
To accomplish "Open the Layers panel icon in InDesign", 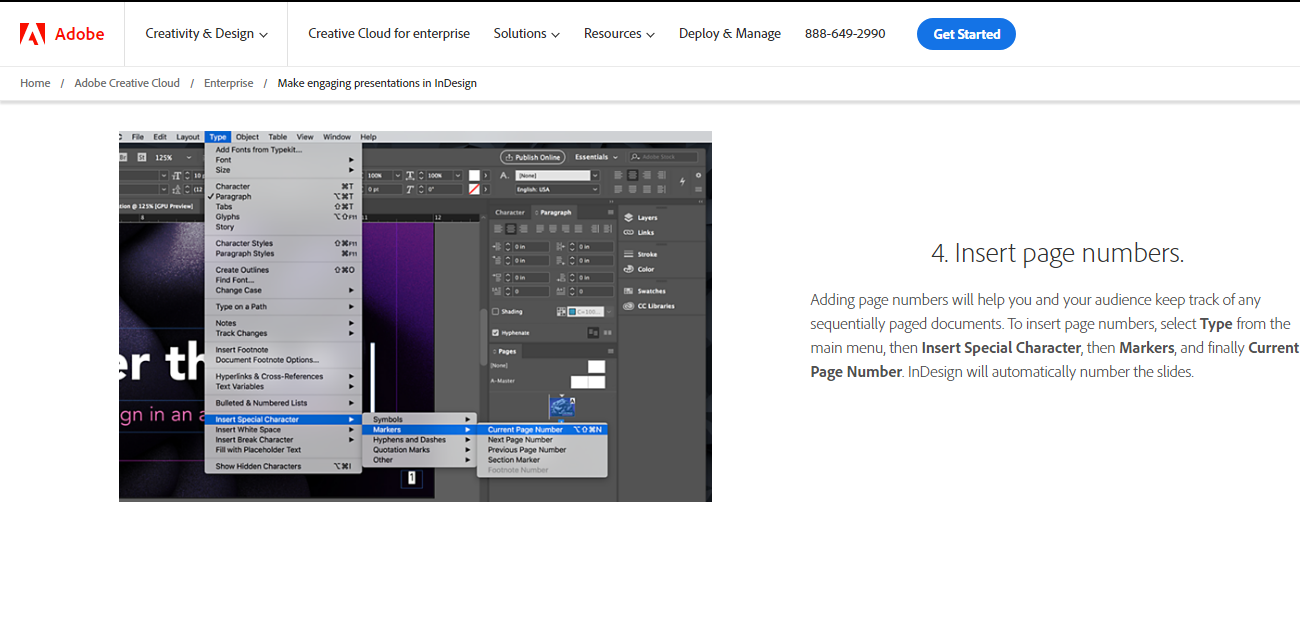I will pyautogui.click(x=627, y=217).
